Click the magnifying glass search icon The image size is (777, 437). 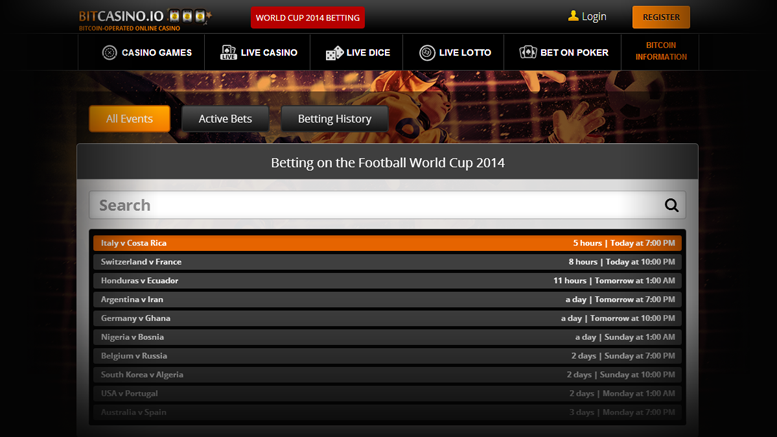coord(671,205)
